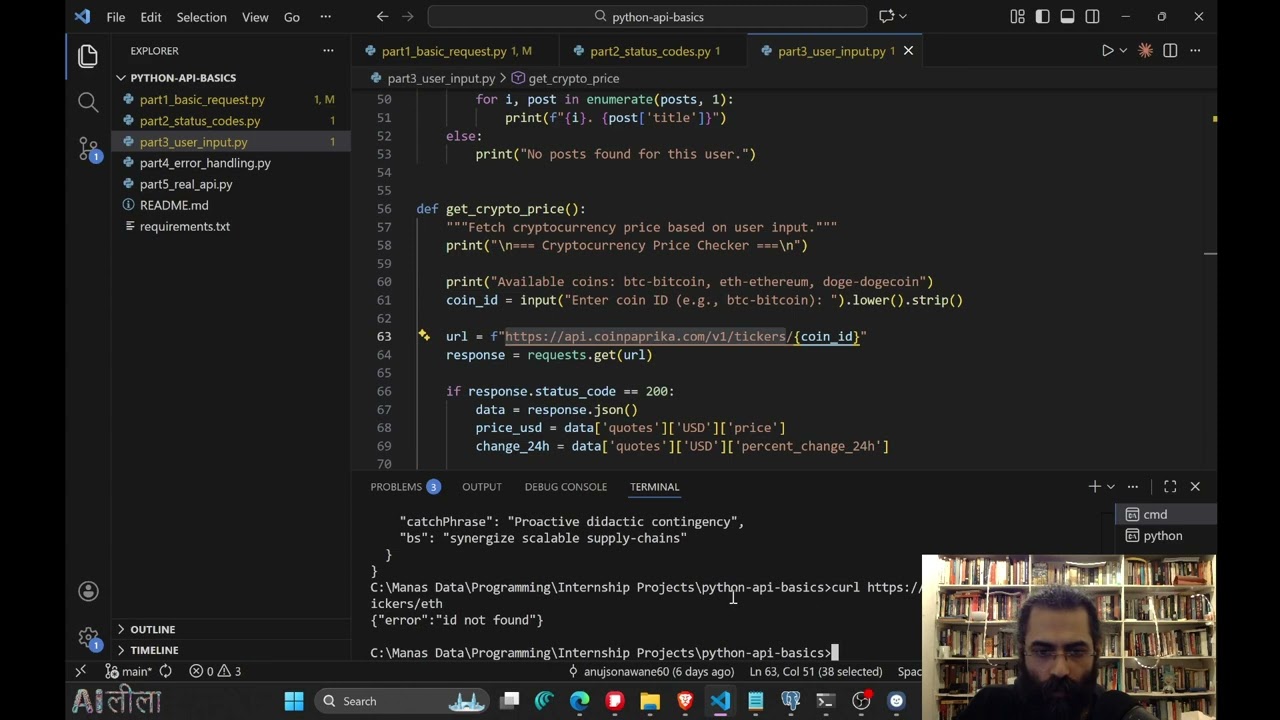Image resolution: width=1280 pixels, height=720 pixels.
Task: Click part3_user_input.py in breadcrumb
Action: pyautogui.click(x=441, y=78)
